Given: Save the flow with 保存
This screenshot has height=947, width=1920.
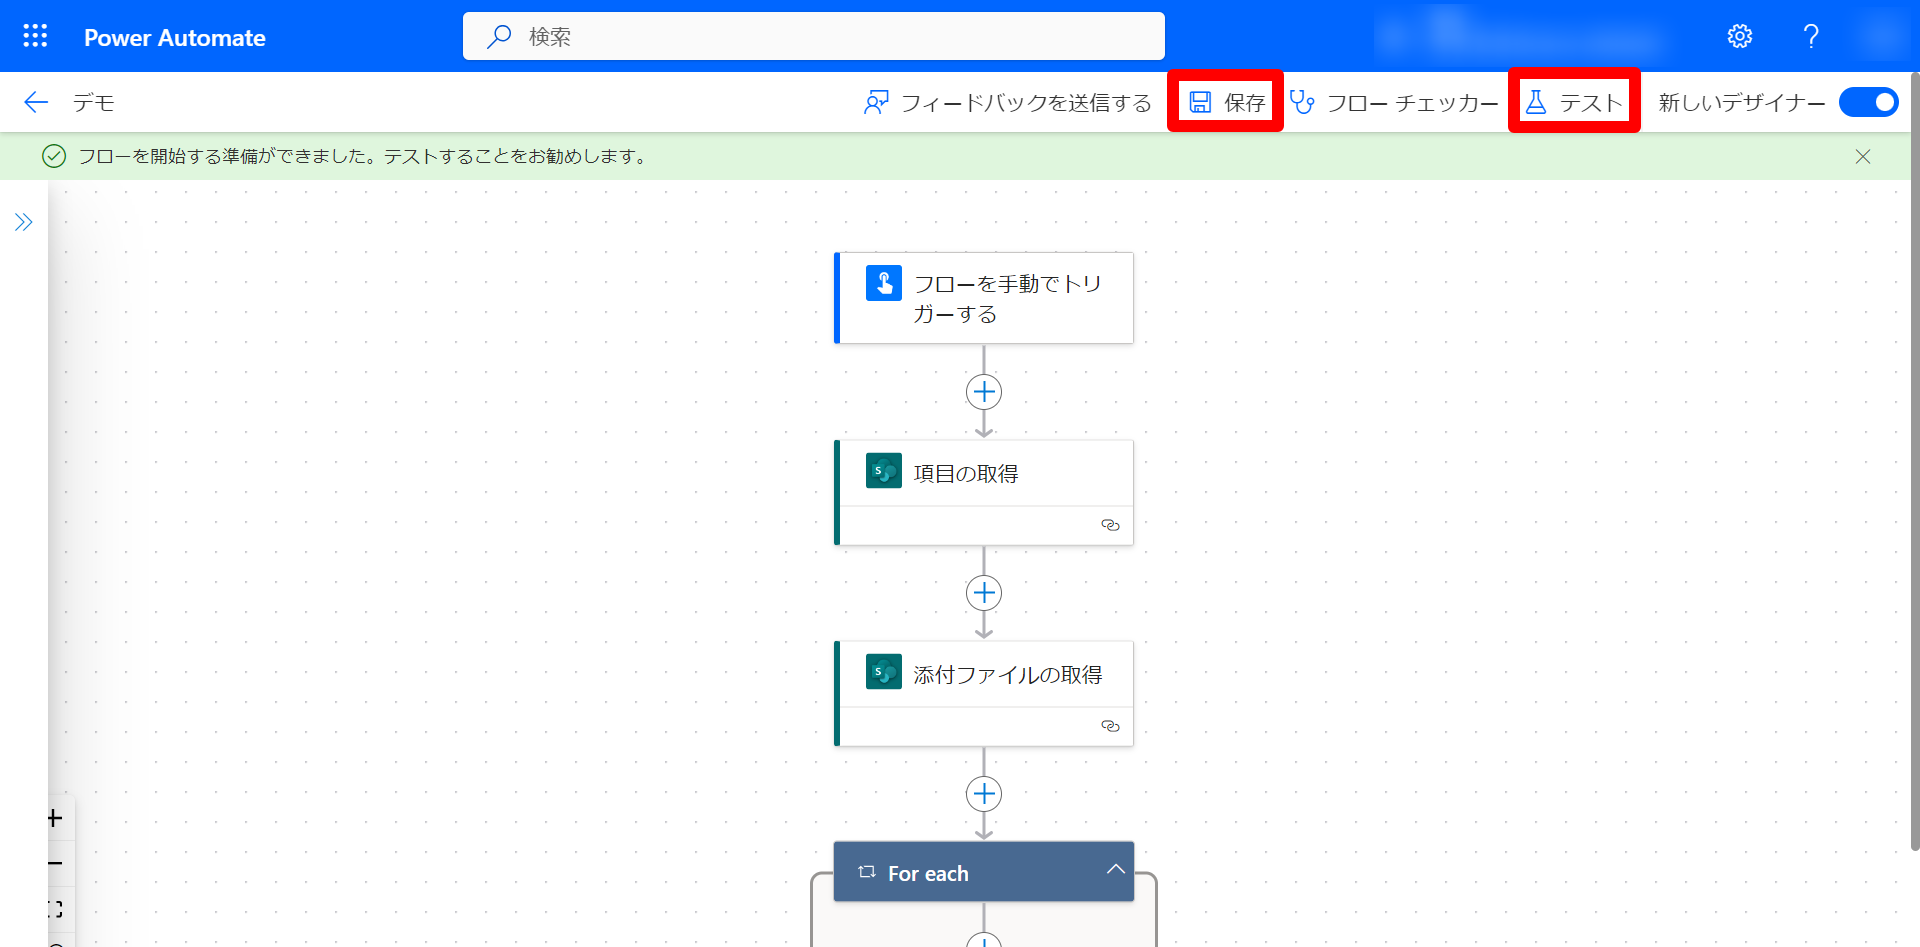Looking at the screenshot, I should 1225,101.
